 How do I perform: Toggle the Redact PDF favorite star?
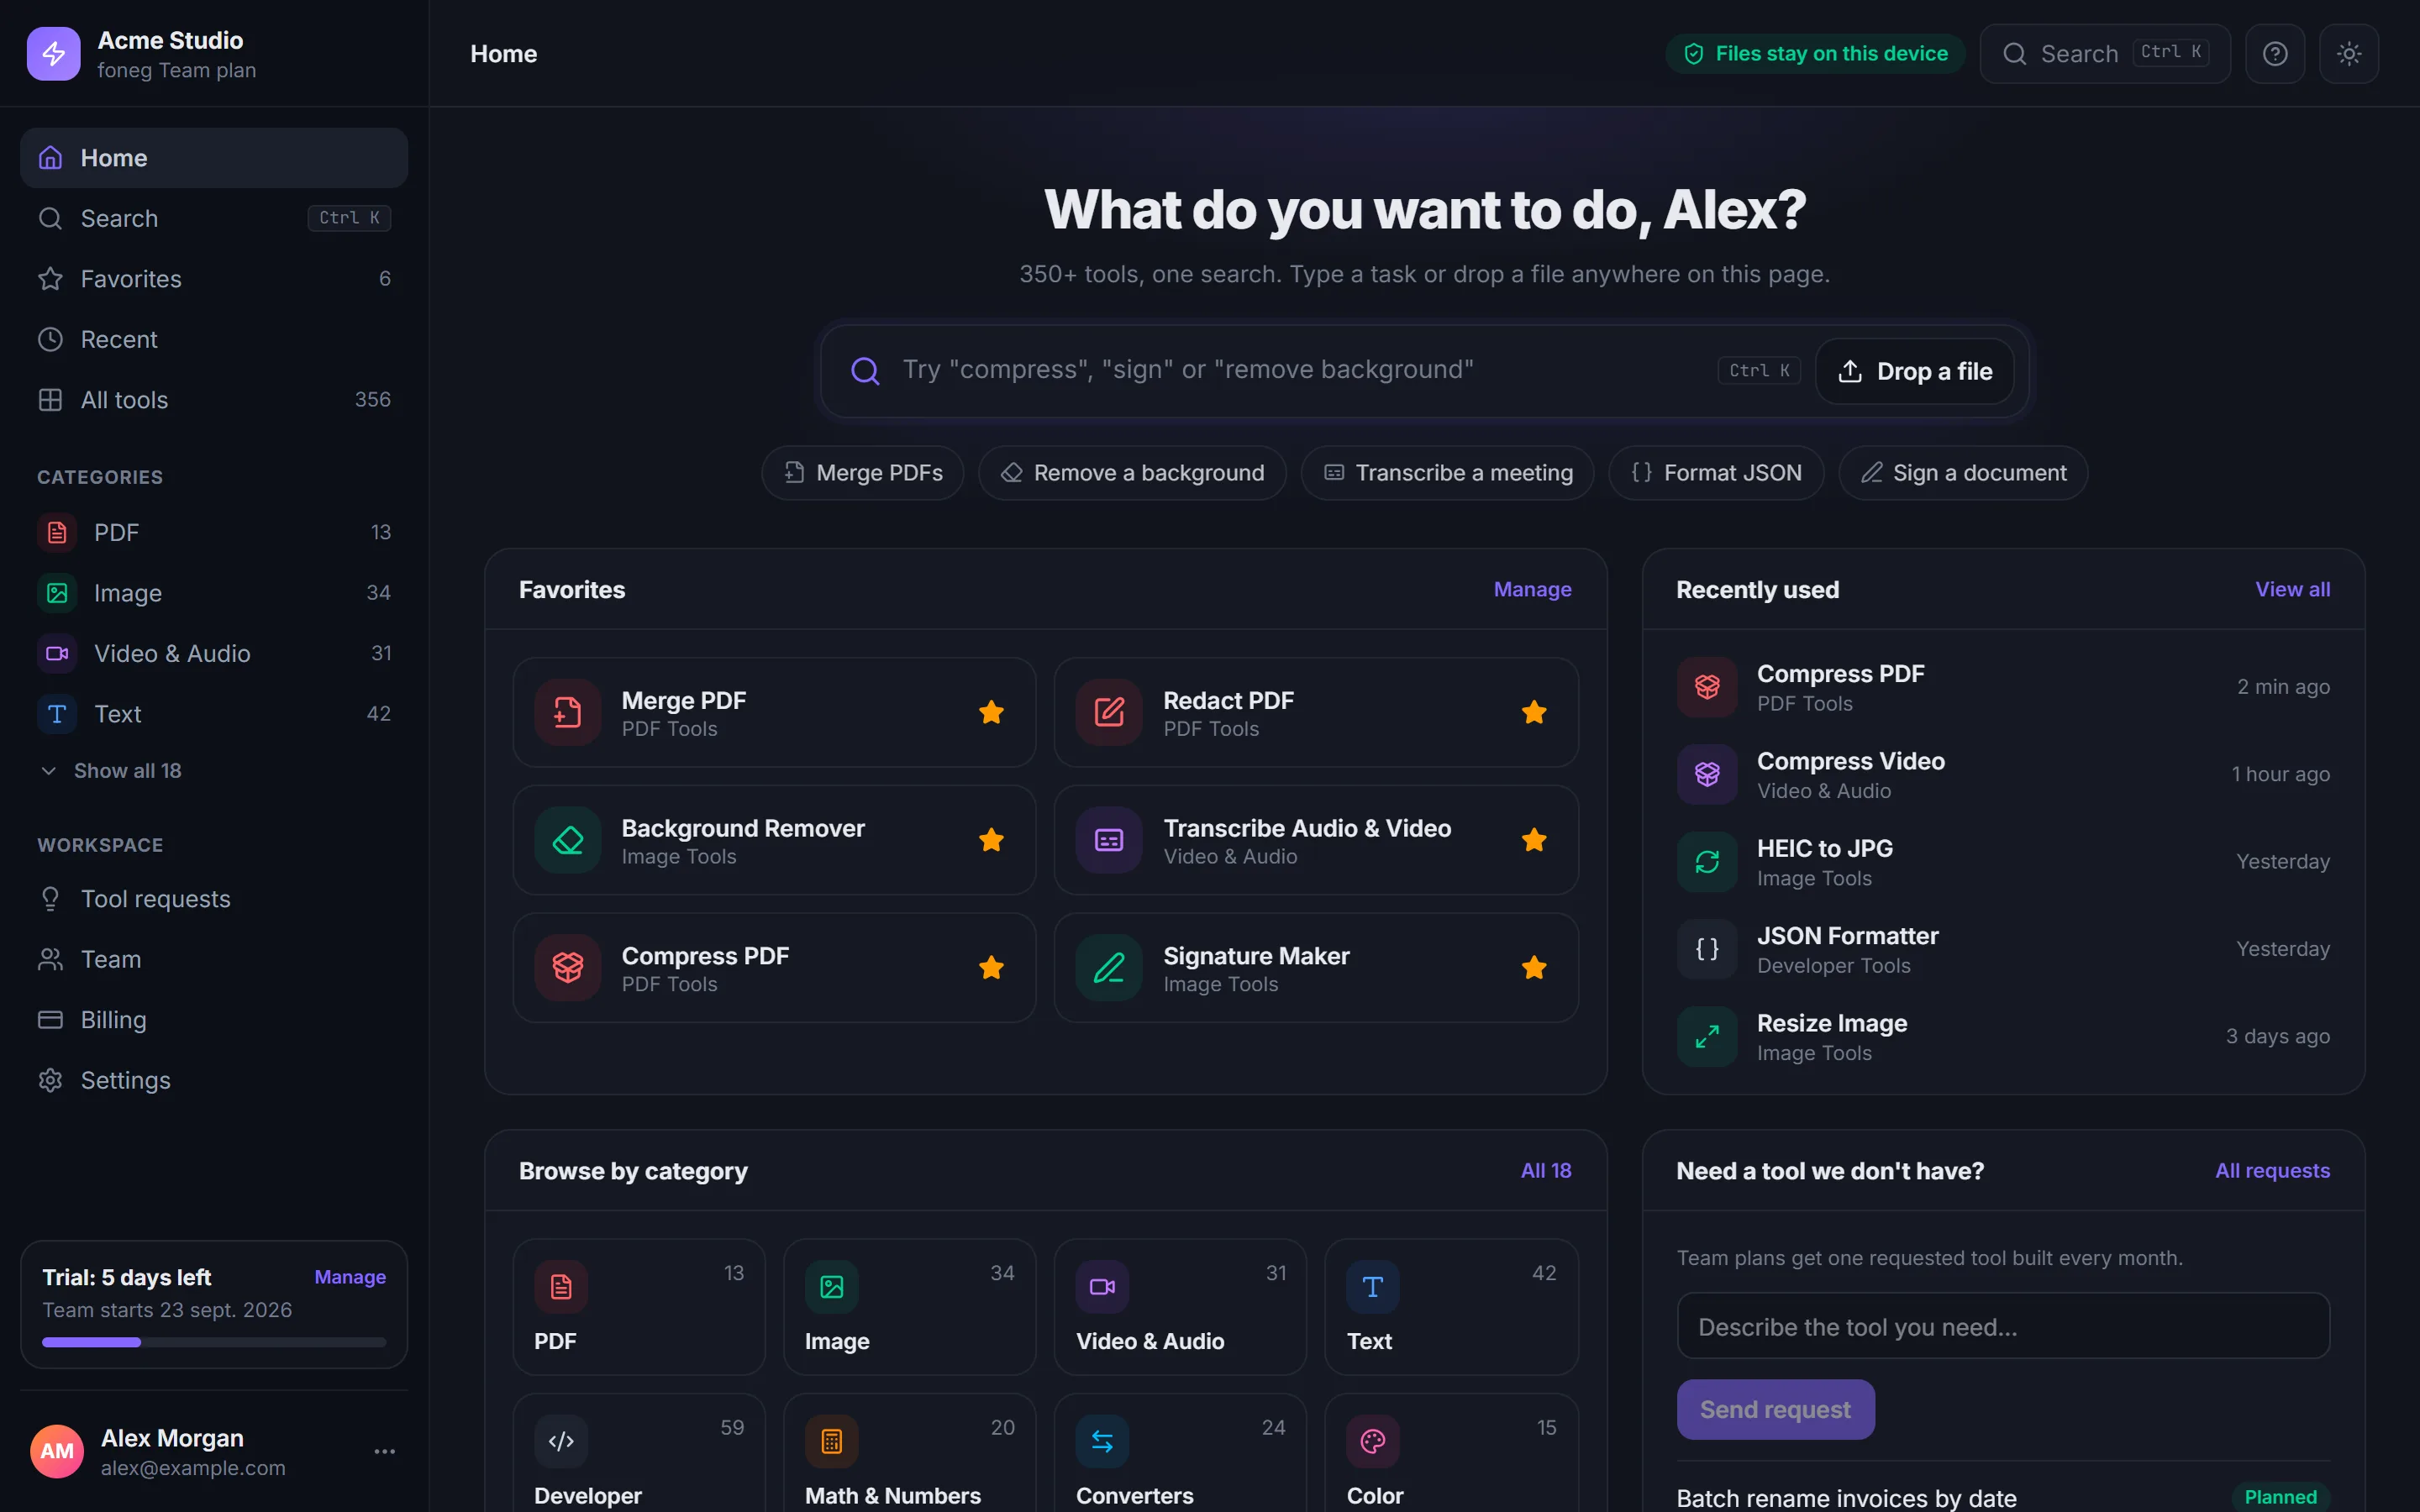pos(1534,712)
